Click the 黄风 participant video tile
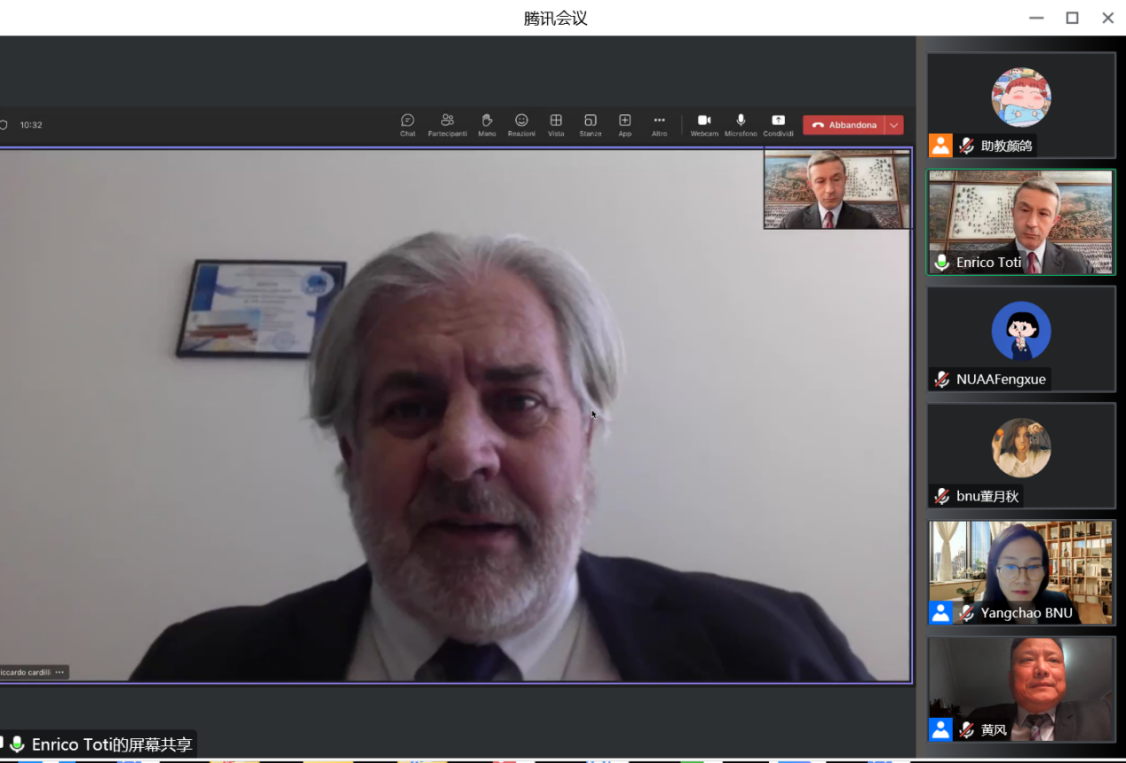The width and height of the screenshot is (1126, 763). click(1021, 689)
